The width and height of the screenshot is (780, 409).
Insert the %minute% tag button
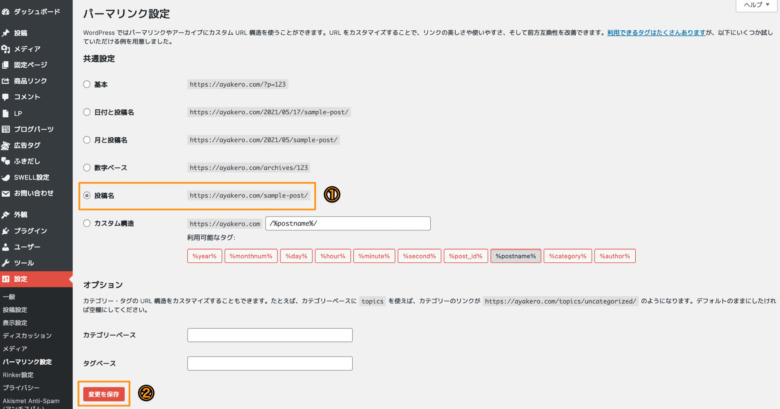(x=374, y=256)
